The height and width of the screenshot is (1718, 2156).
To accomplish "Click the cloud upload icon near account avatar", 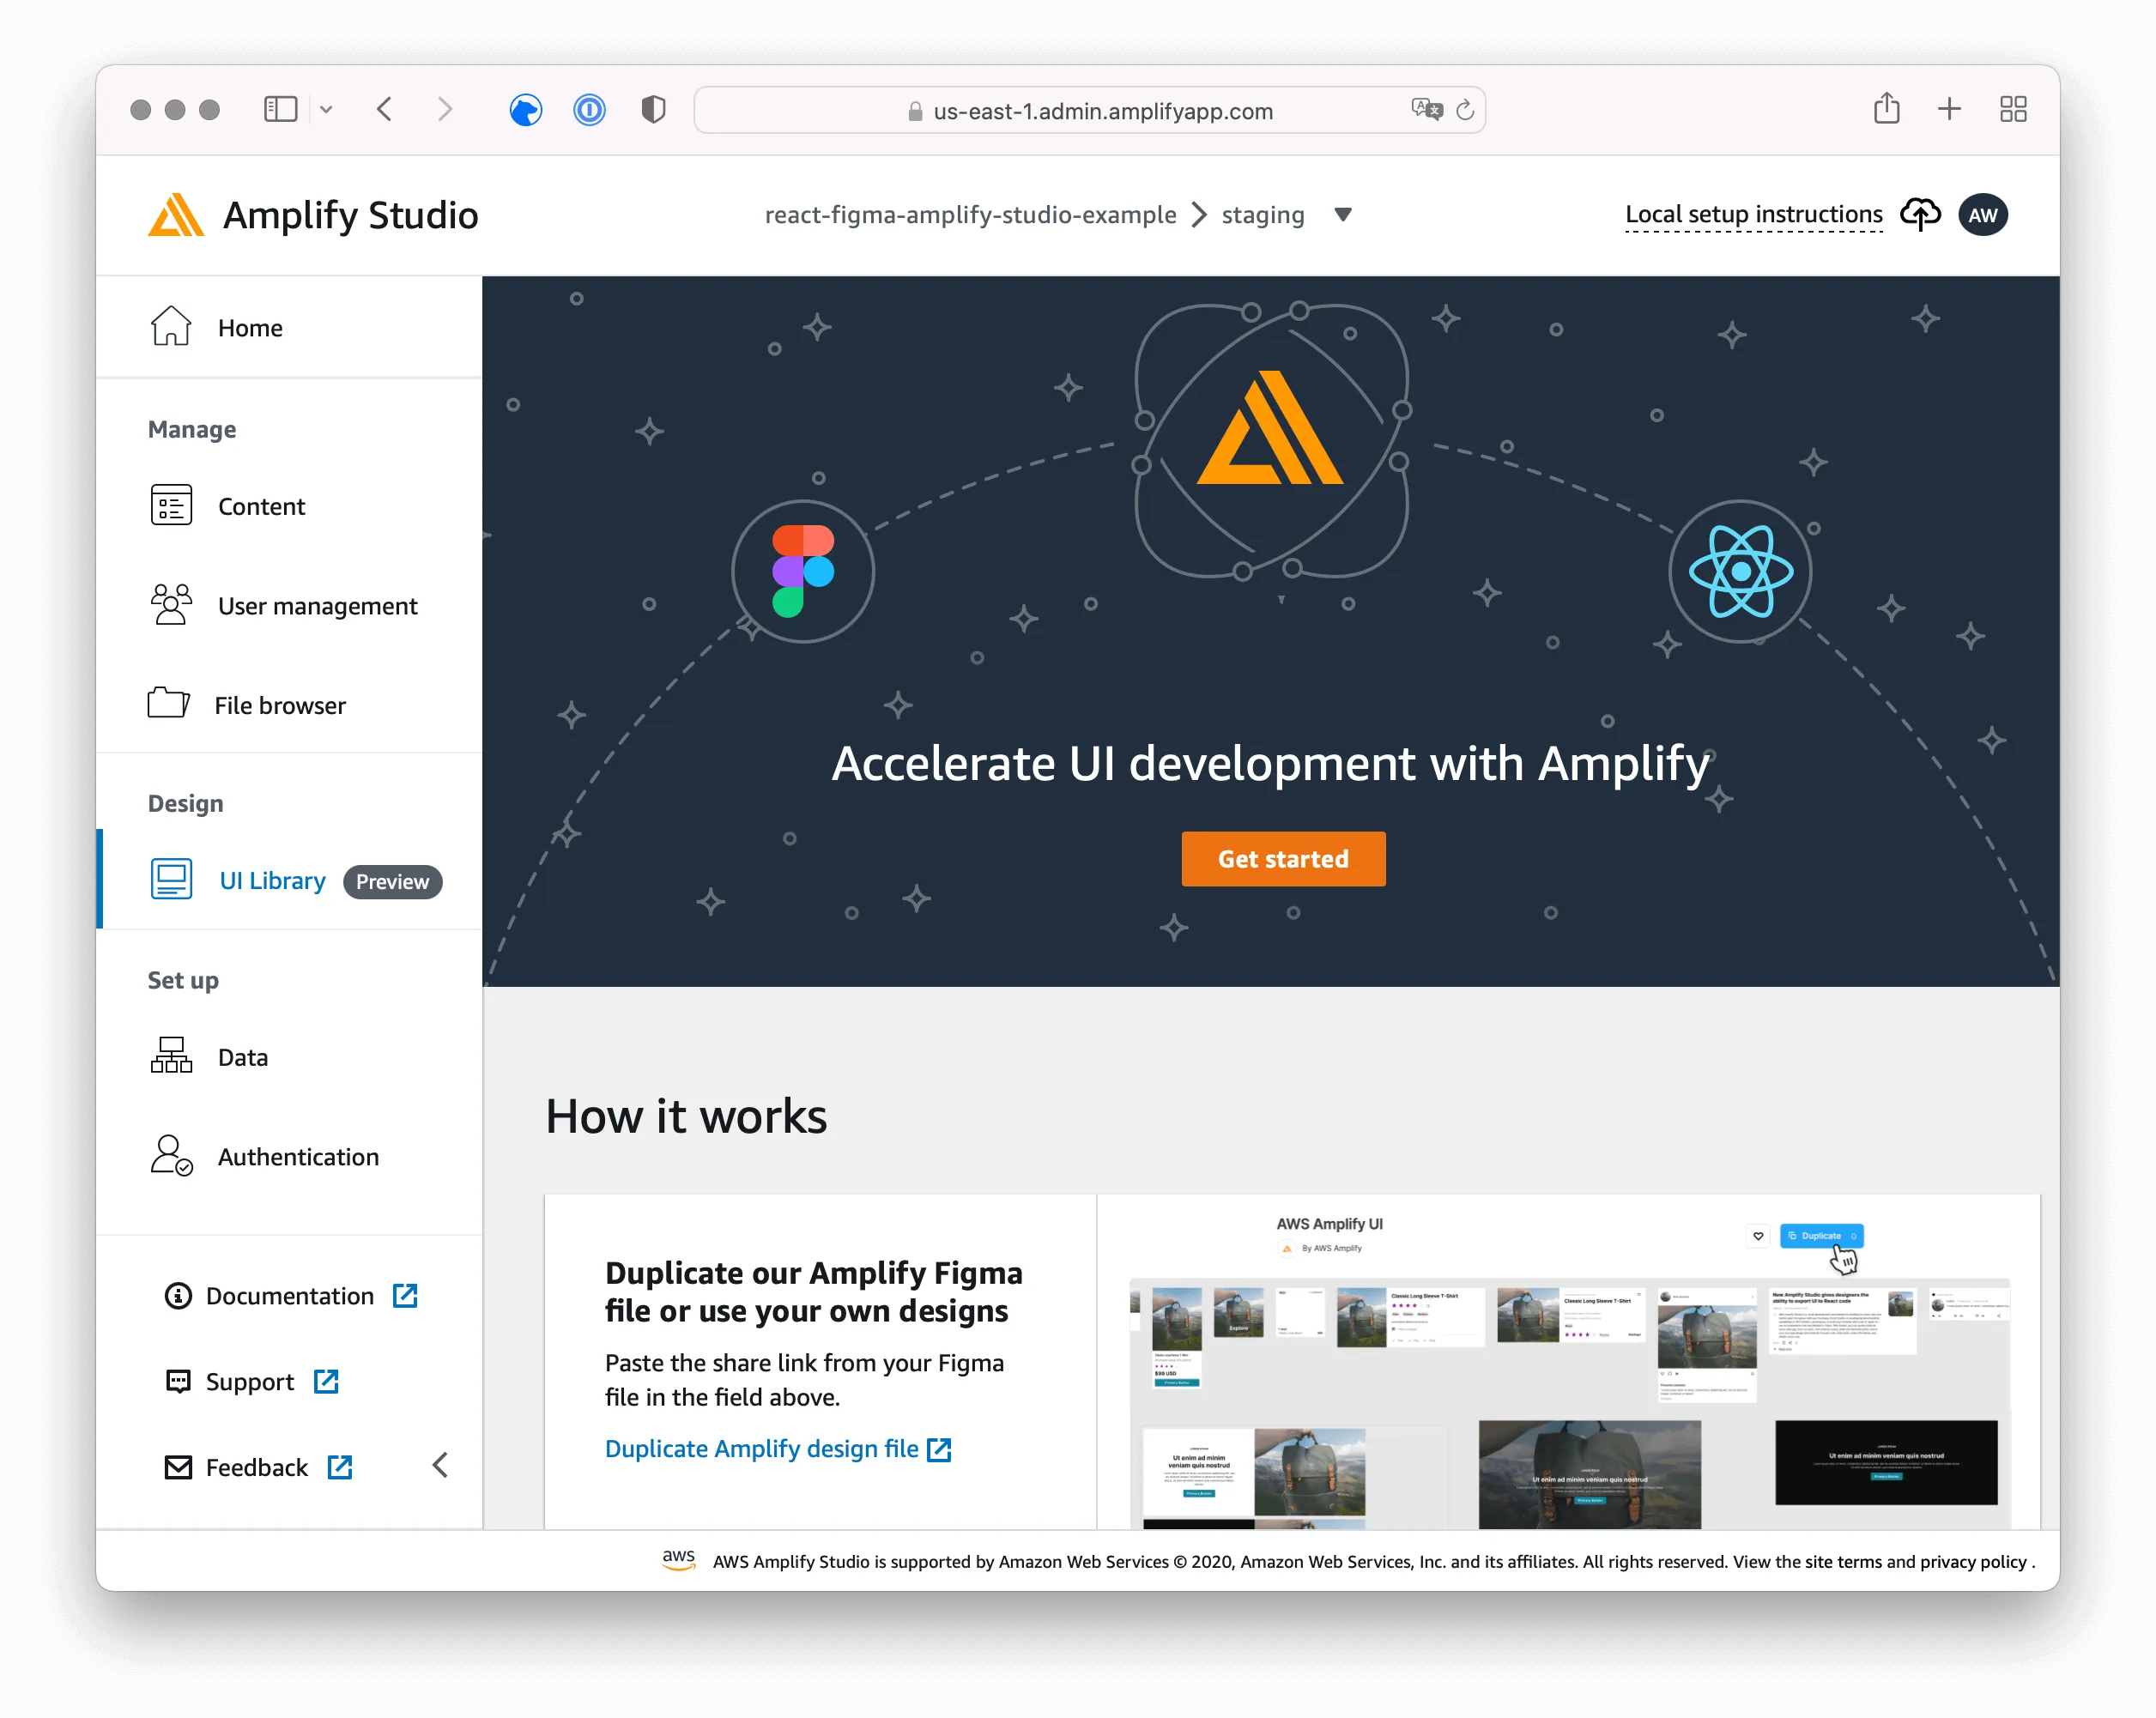I will (1921, 214).
